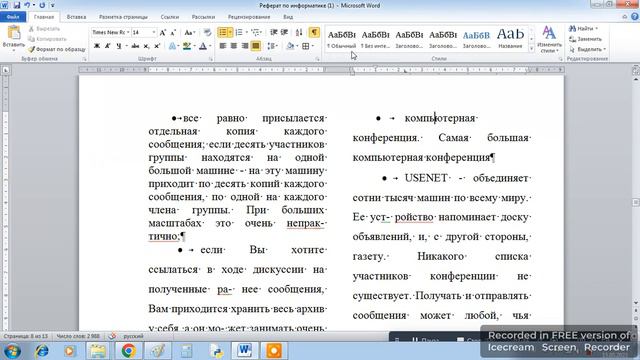Click the Undo icon in quick access toolbar

(27, 5)
